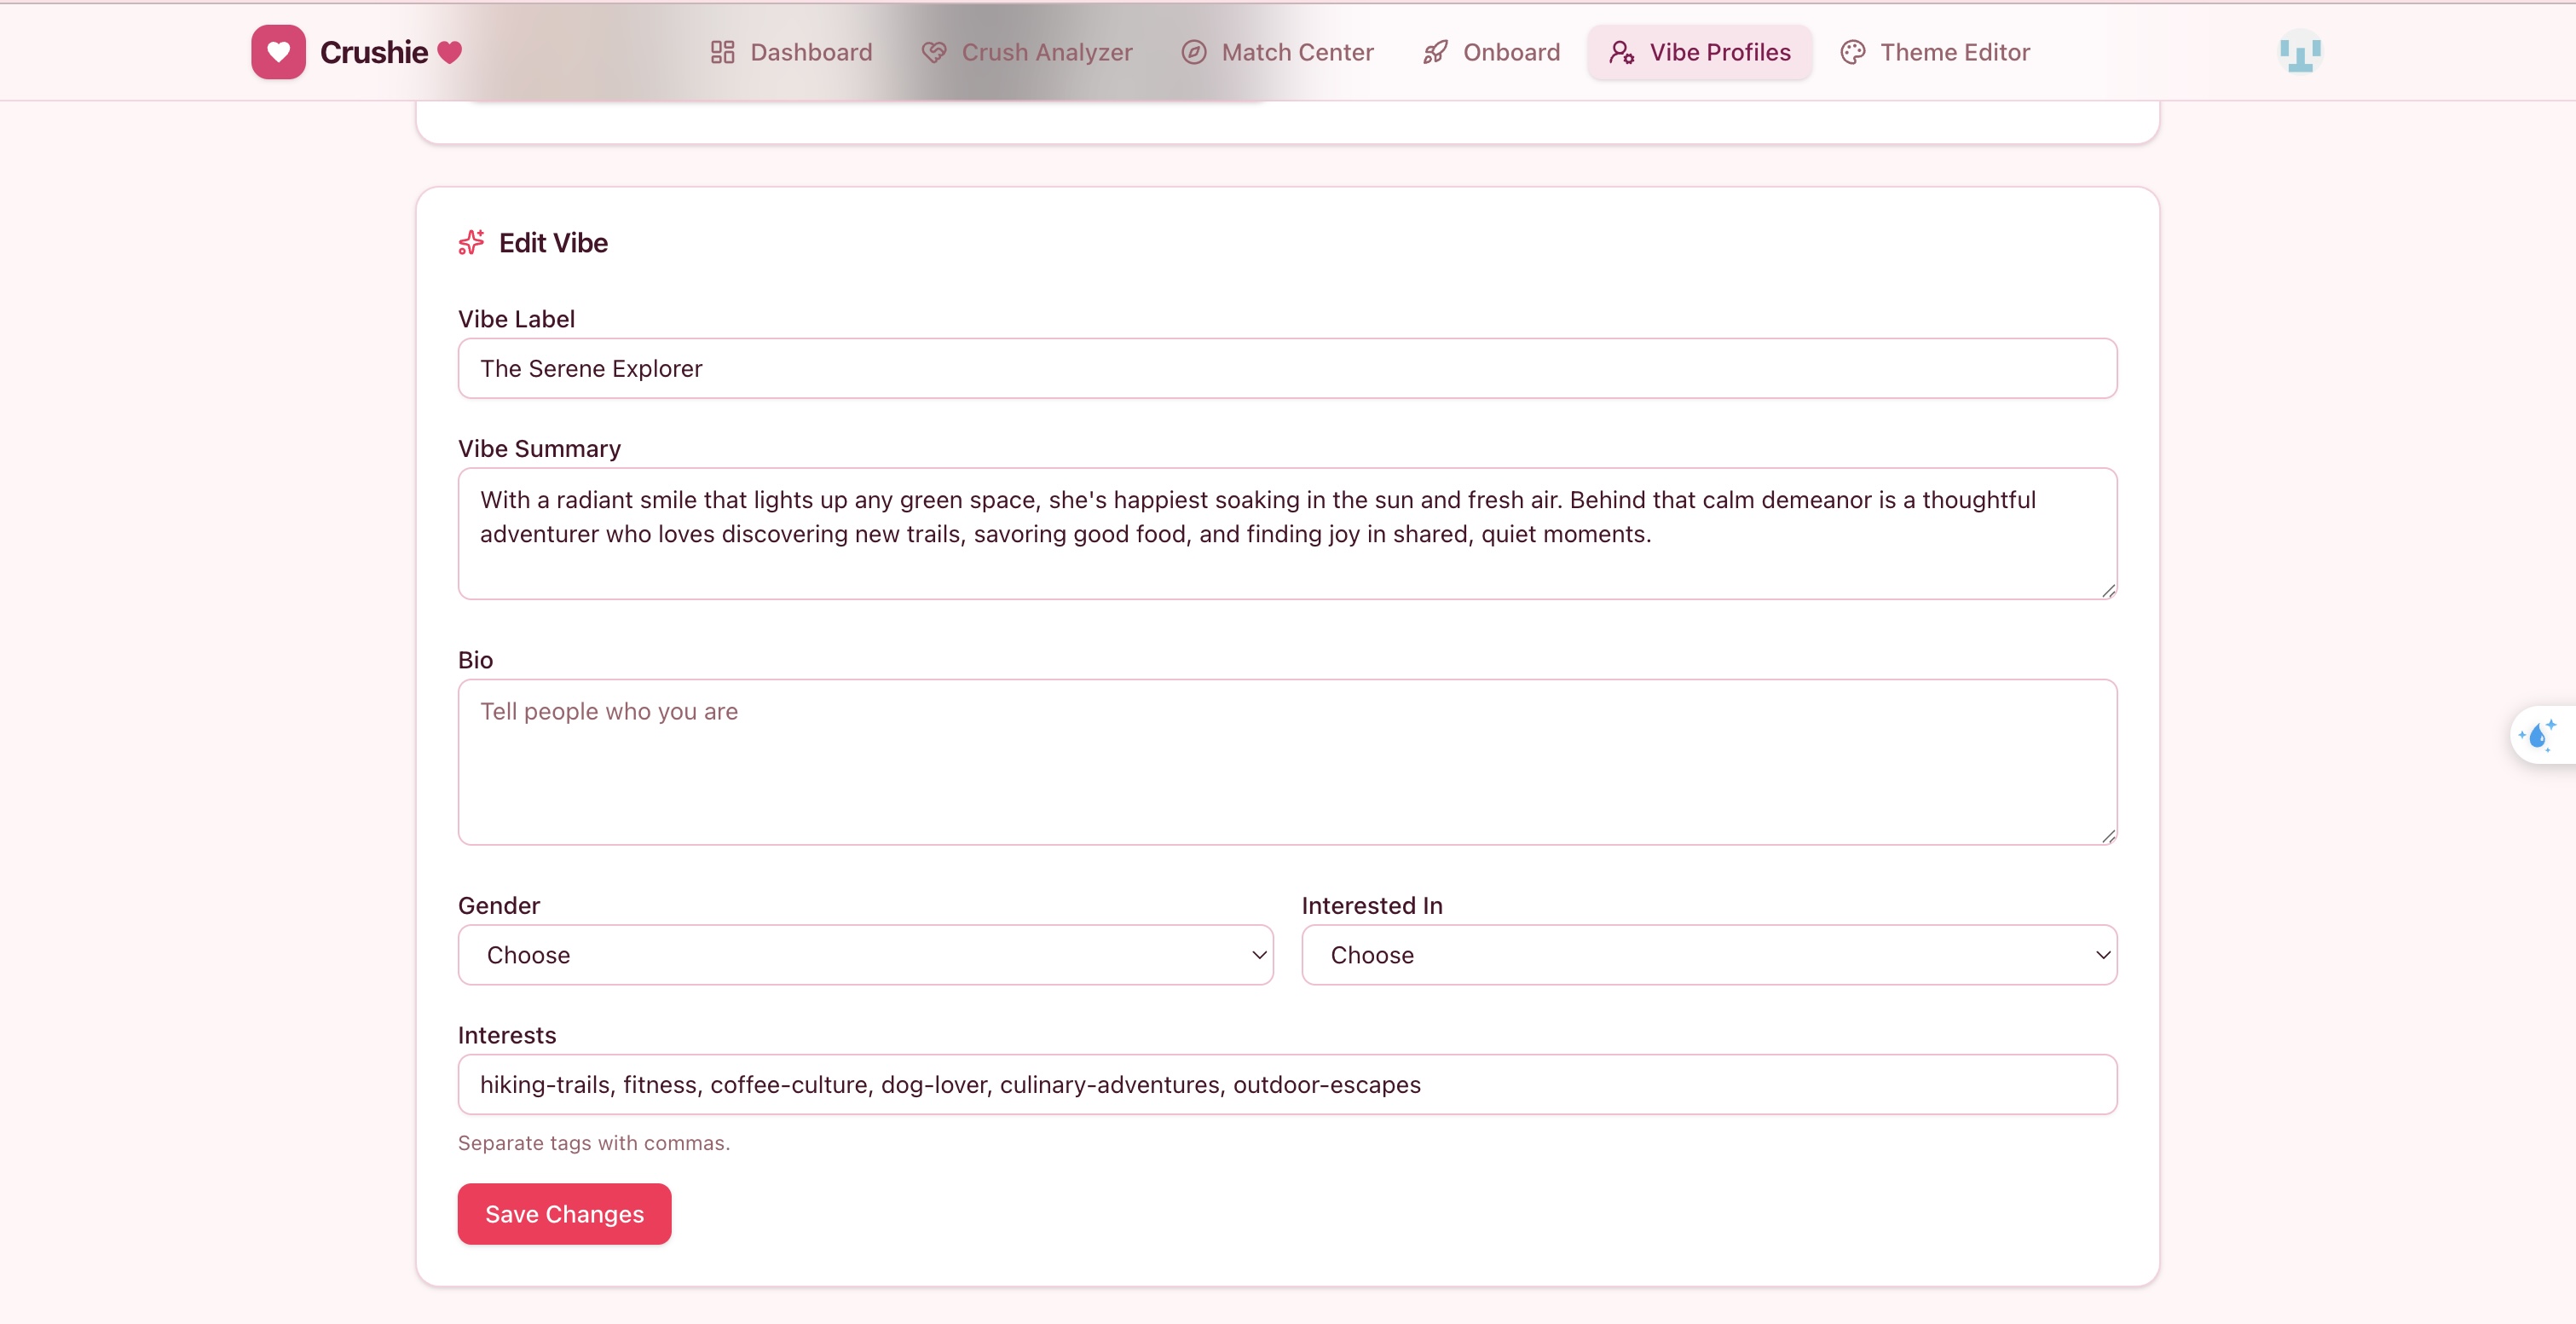Click the Crushie heart logo icon
The image size is (2576, 1324).
click(x=278, y=52)
